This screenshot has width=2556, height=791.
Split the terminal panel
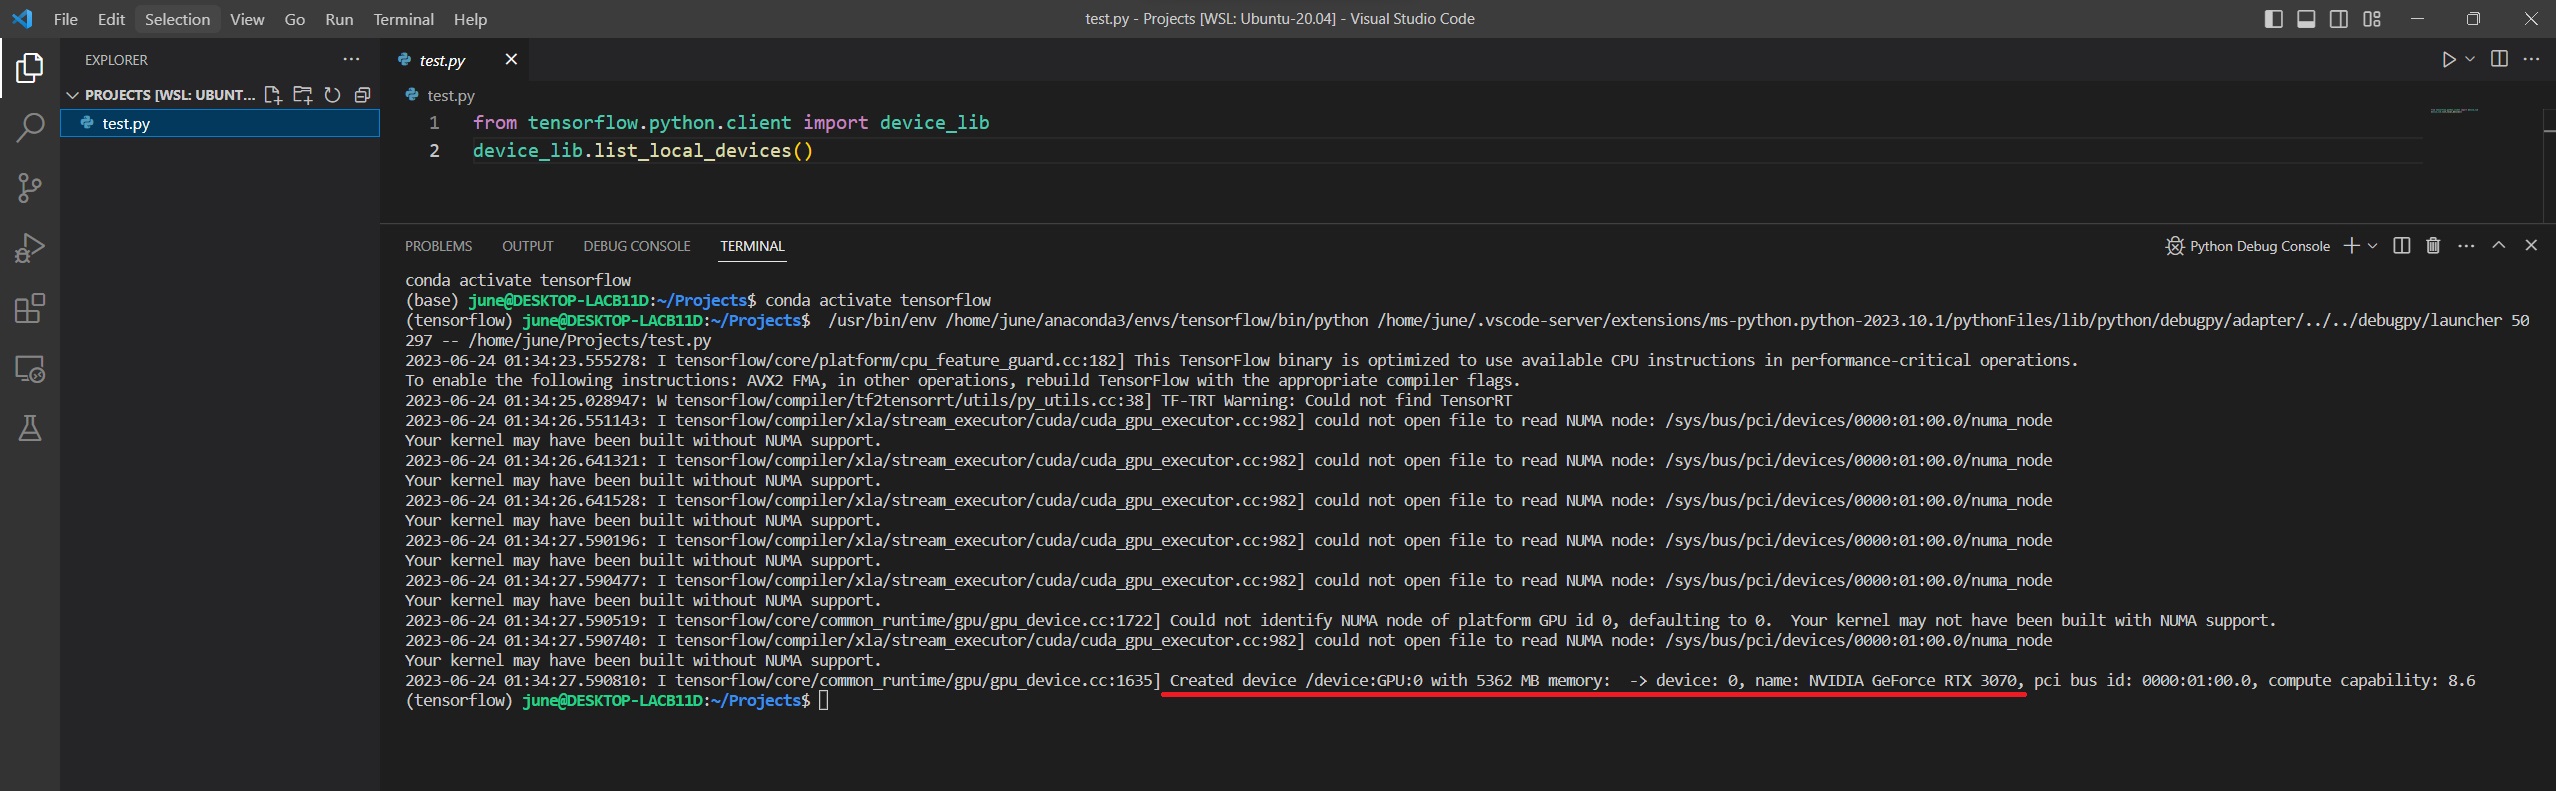(x=2402, y=246)
